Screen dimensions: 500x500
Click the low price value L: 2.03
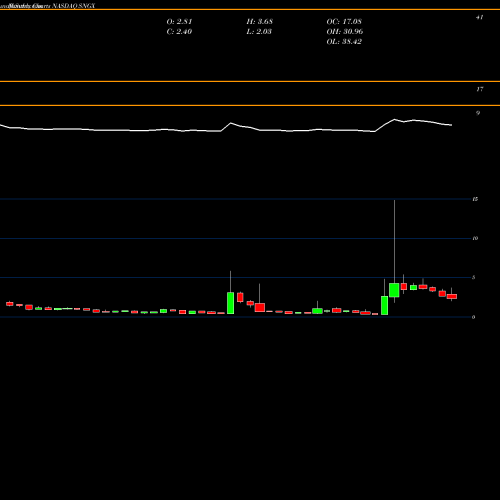pos(259,31)
